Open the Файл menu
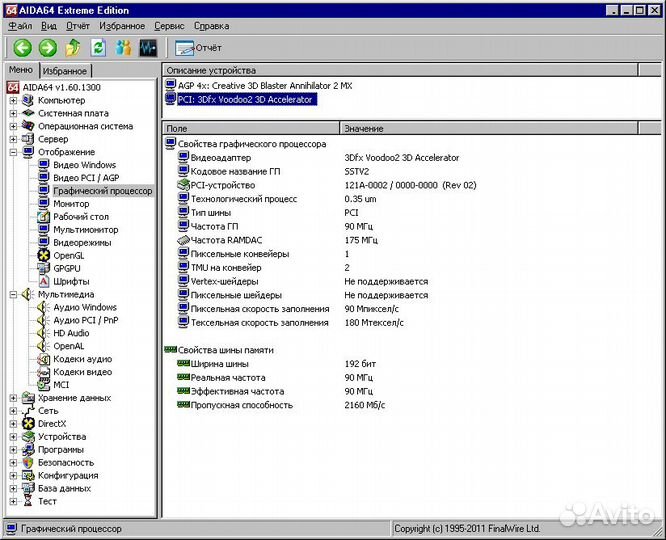The image size is (666, 540). (x=20, y=26)
